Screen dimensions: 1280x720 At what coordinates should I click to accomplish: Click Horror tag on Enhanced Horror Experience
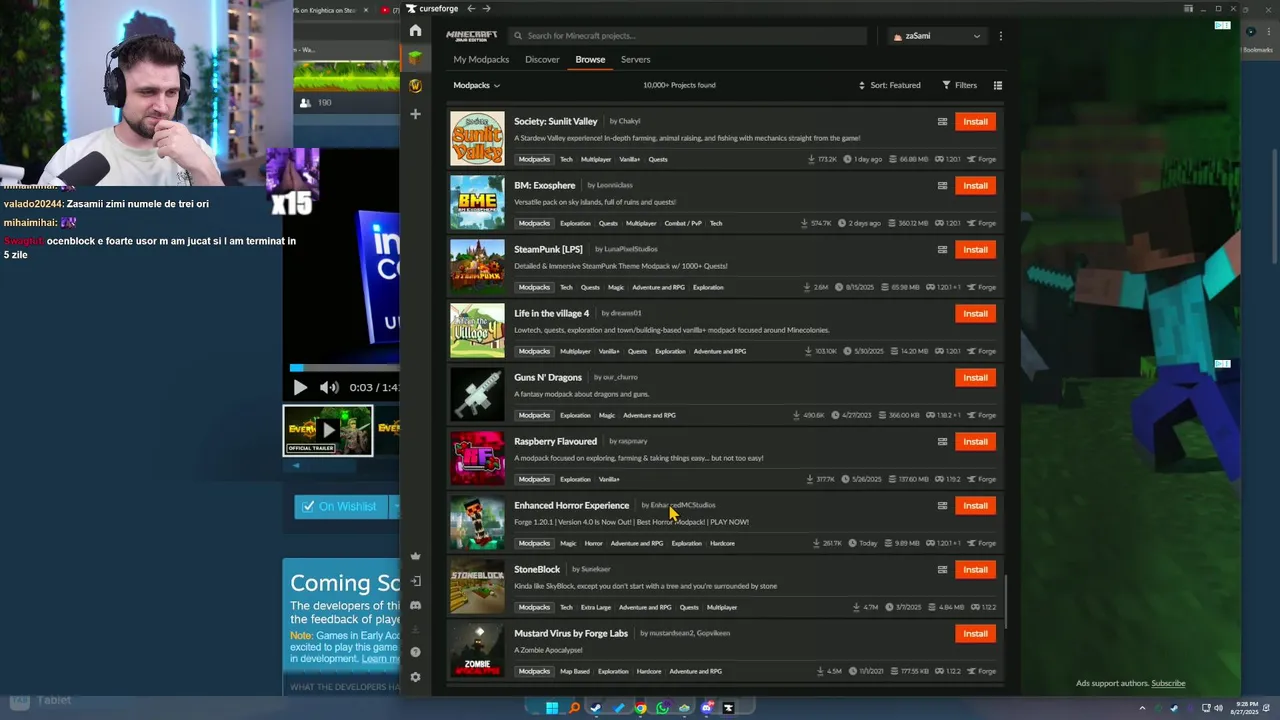coord(593,543)
